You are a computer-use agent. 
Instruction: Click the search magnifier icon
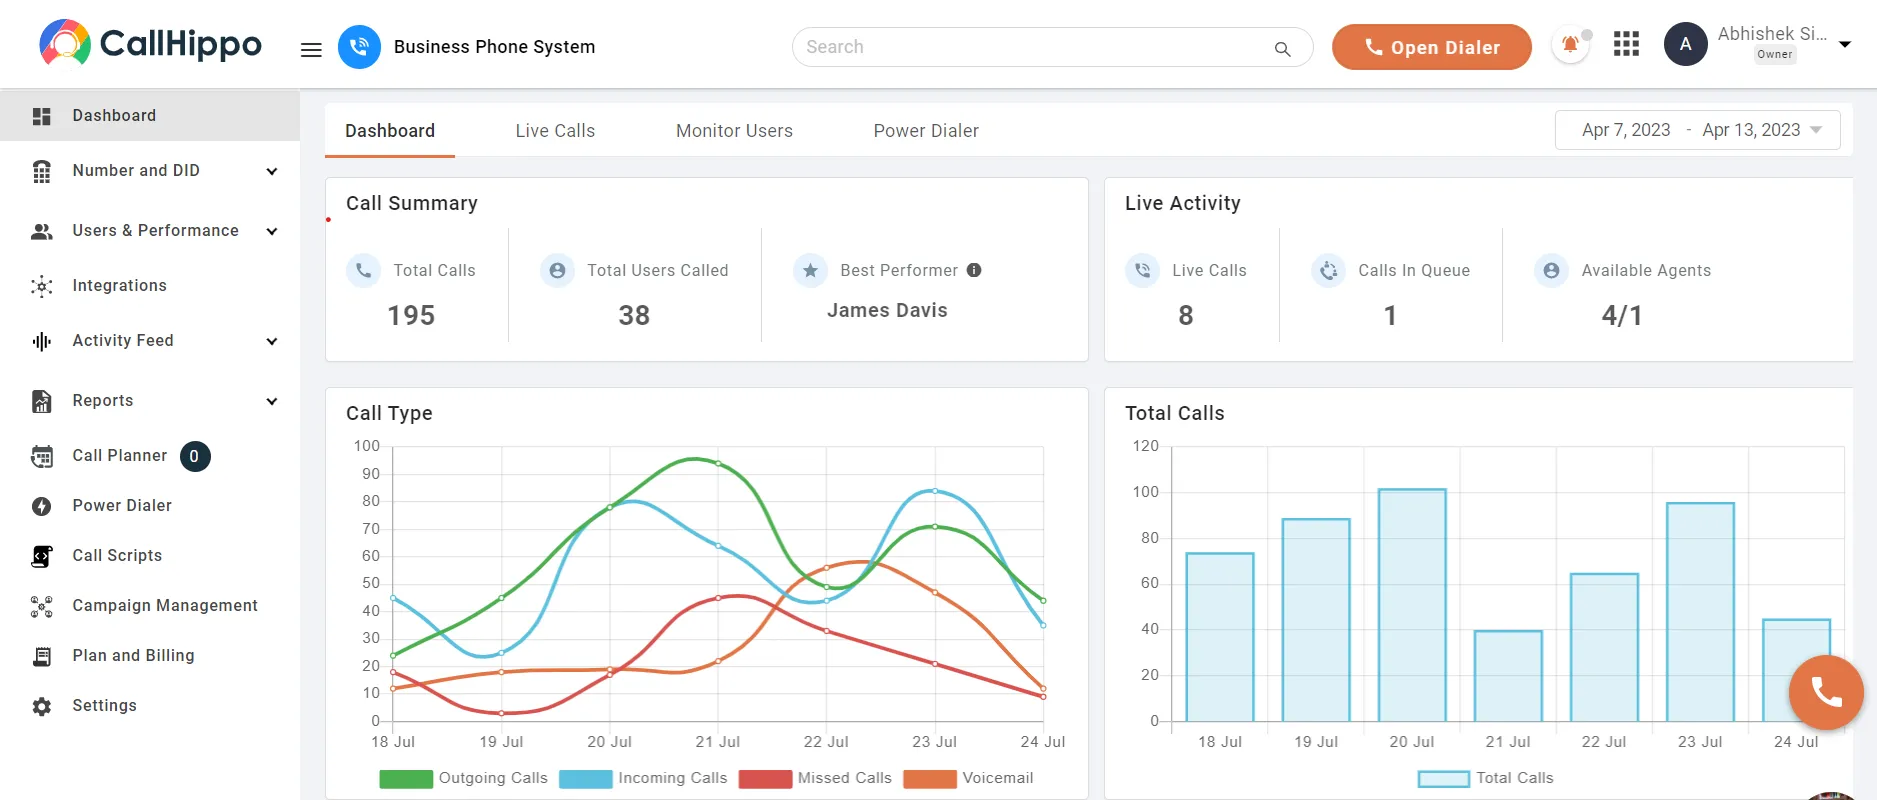1282,48
